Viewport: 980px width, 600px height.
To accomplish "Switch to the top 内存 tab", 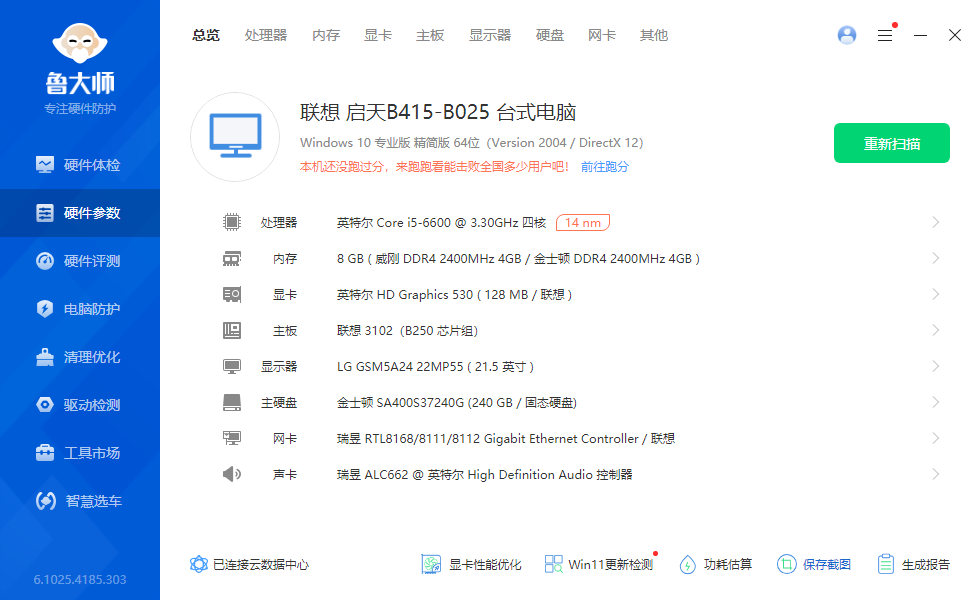I will pyautogui.click(x=326, y=36).
